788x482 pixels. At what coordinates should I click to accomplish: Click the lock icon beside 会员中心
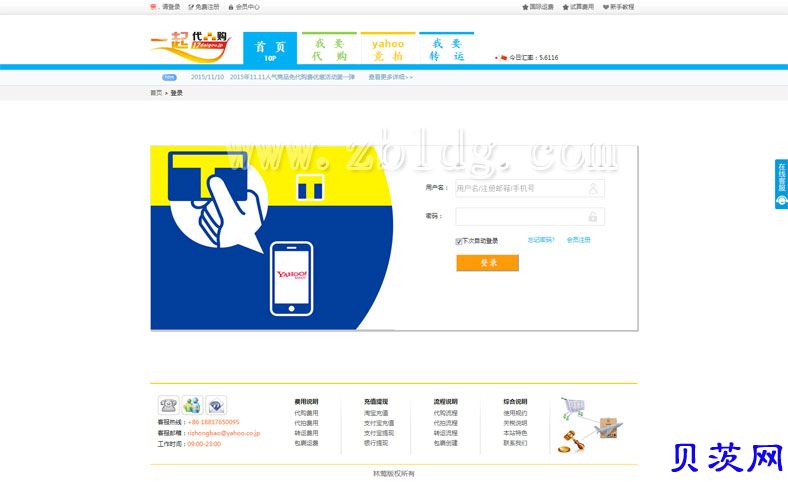point(231,7)
